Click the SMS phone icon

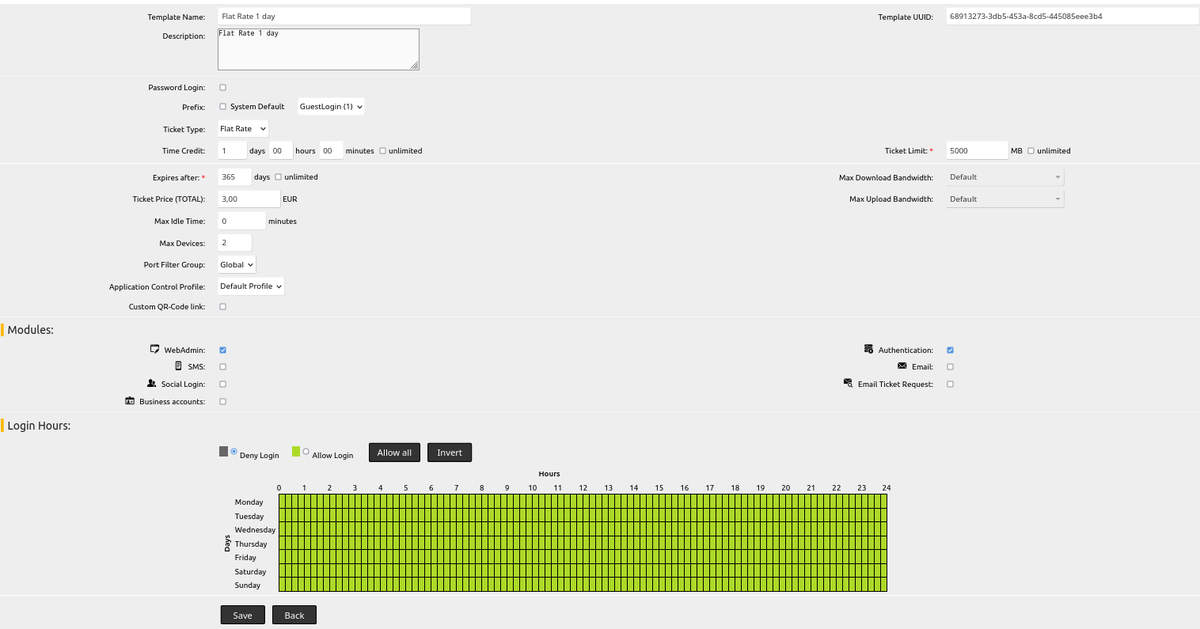(178, 367)
